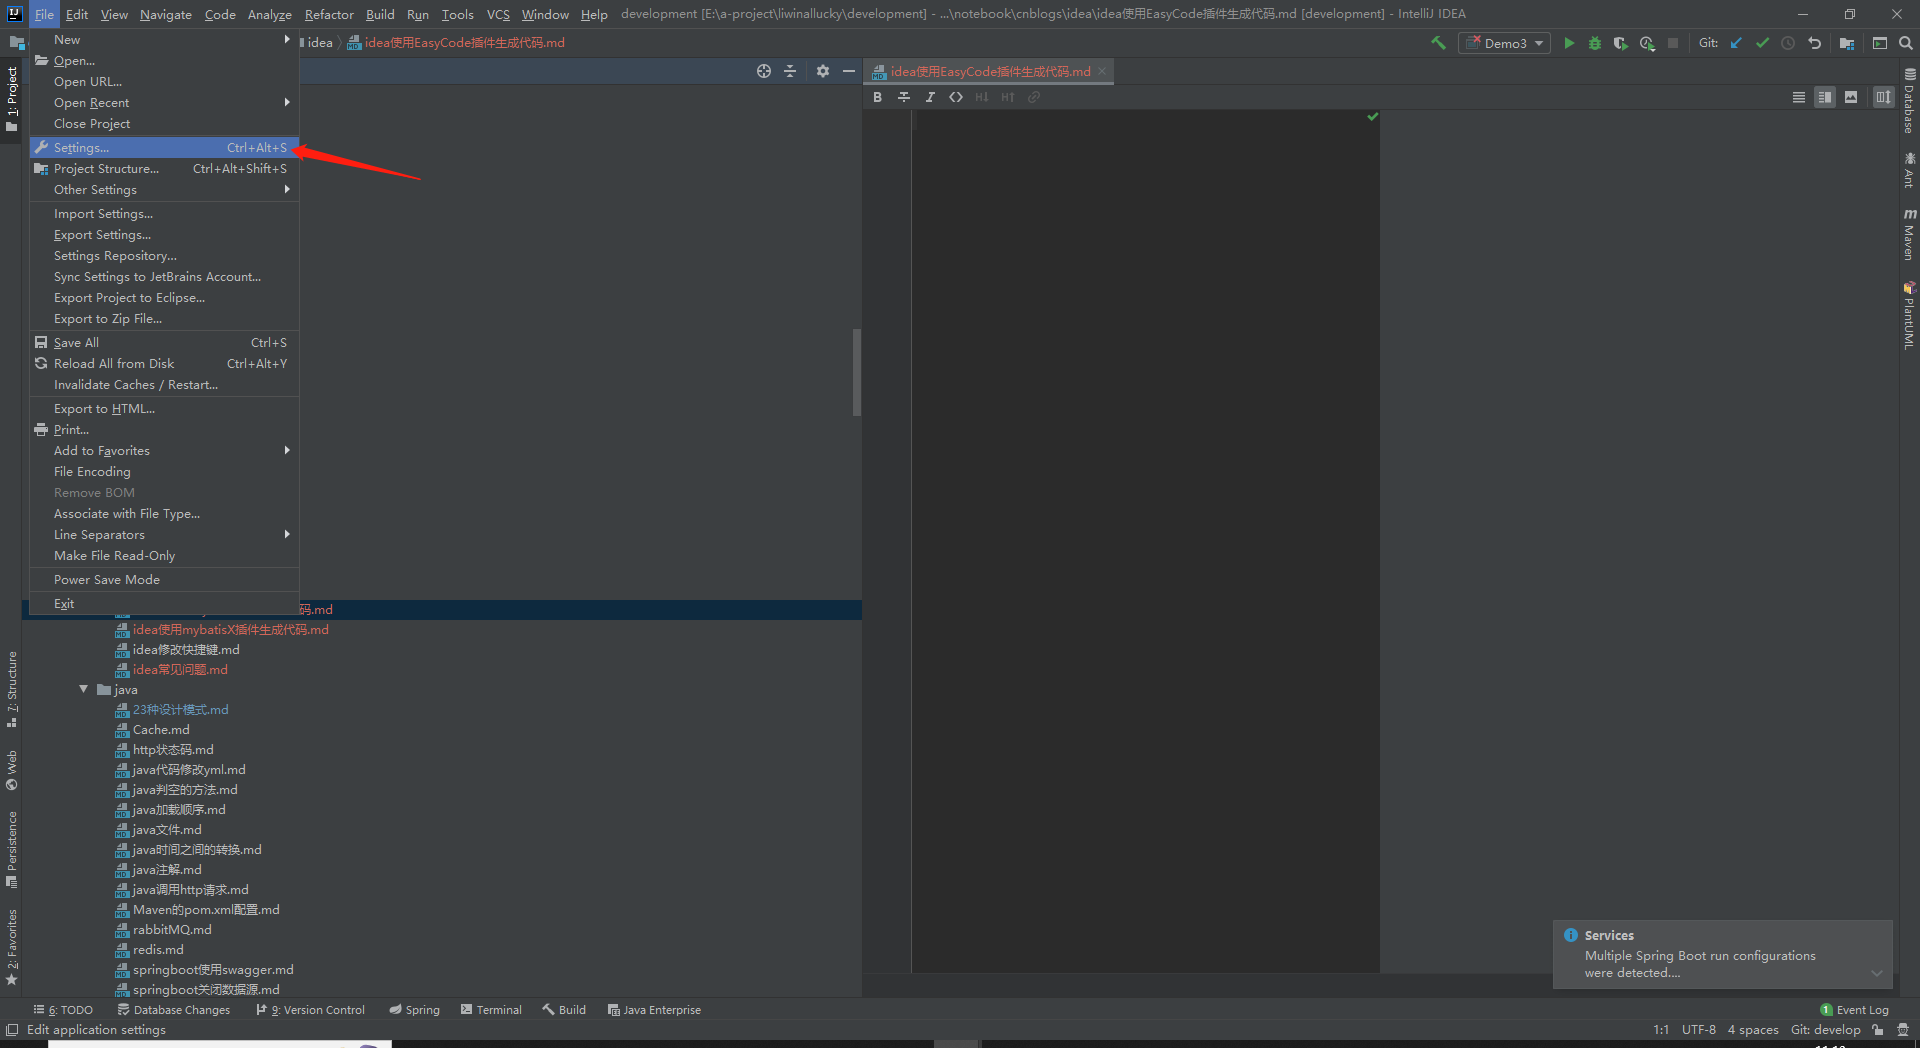Screen dimensions: 1920x1048
Task: Collapse the java folder in the tree
Action: click(84, 690)
